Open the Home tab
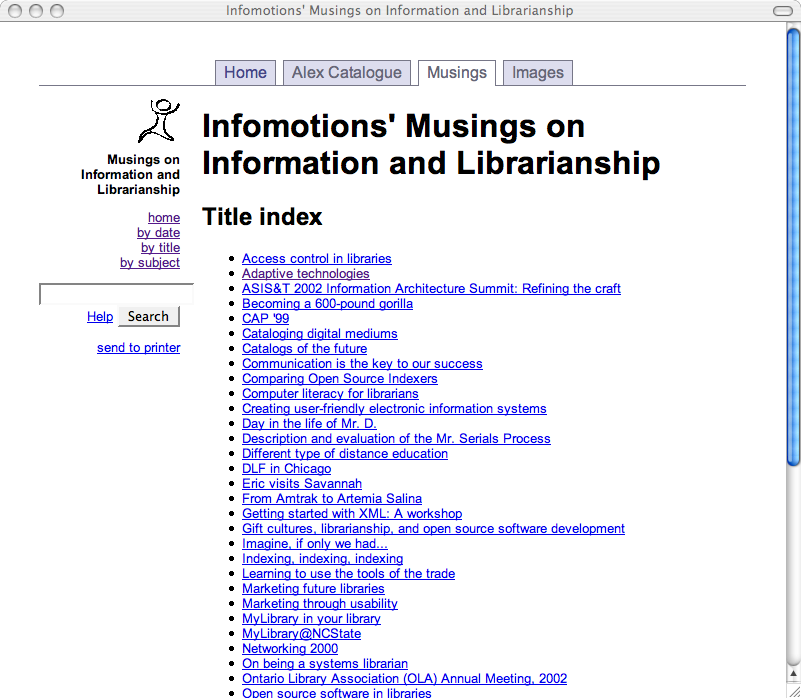The height and width of the screenshot is (698, 801). 245,73
